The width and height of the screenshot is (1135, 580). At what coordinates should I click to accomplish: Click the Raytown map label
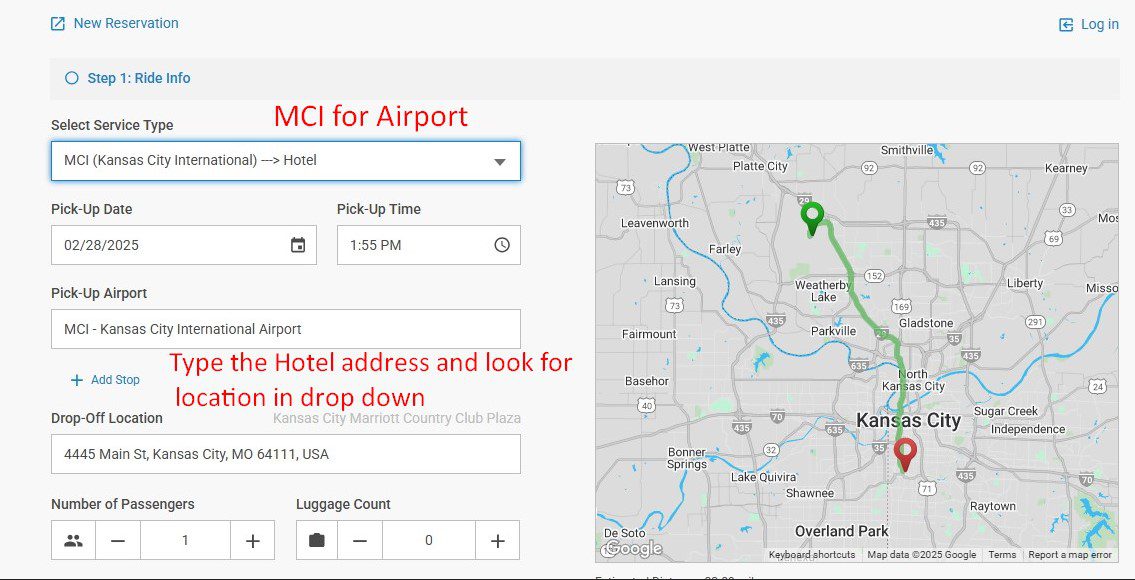(992, 506)
